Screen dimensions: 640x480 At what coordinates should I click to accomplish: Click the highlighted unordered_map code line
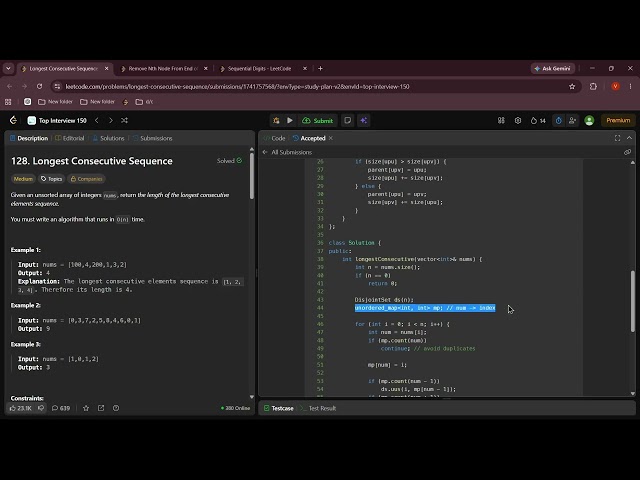point(425,308)
